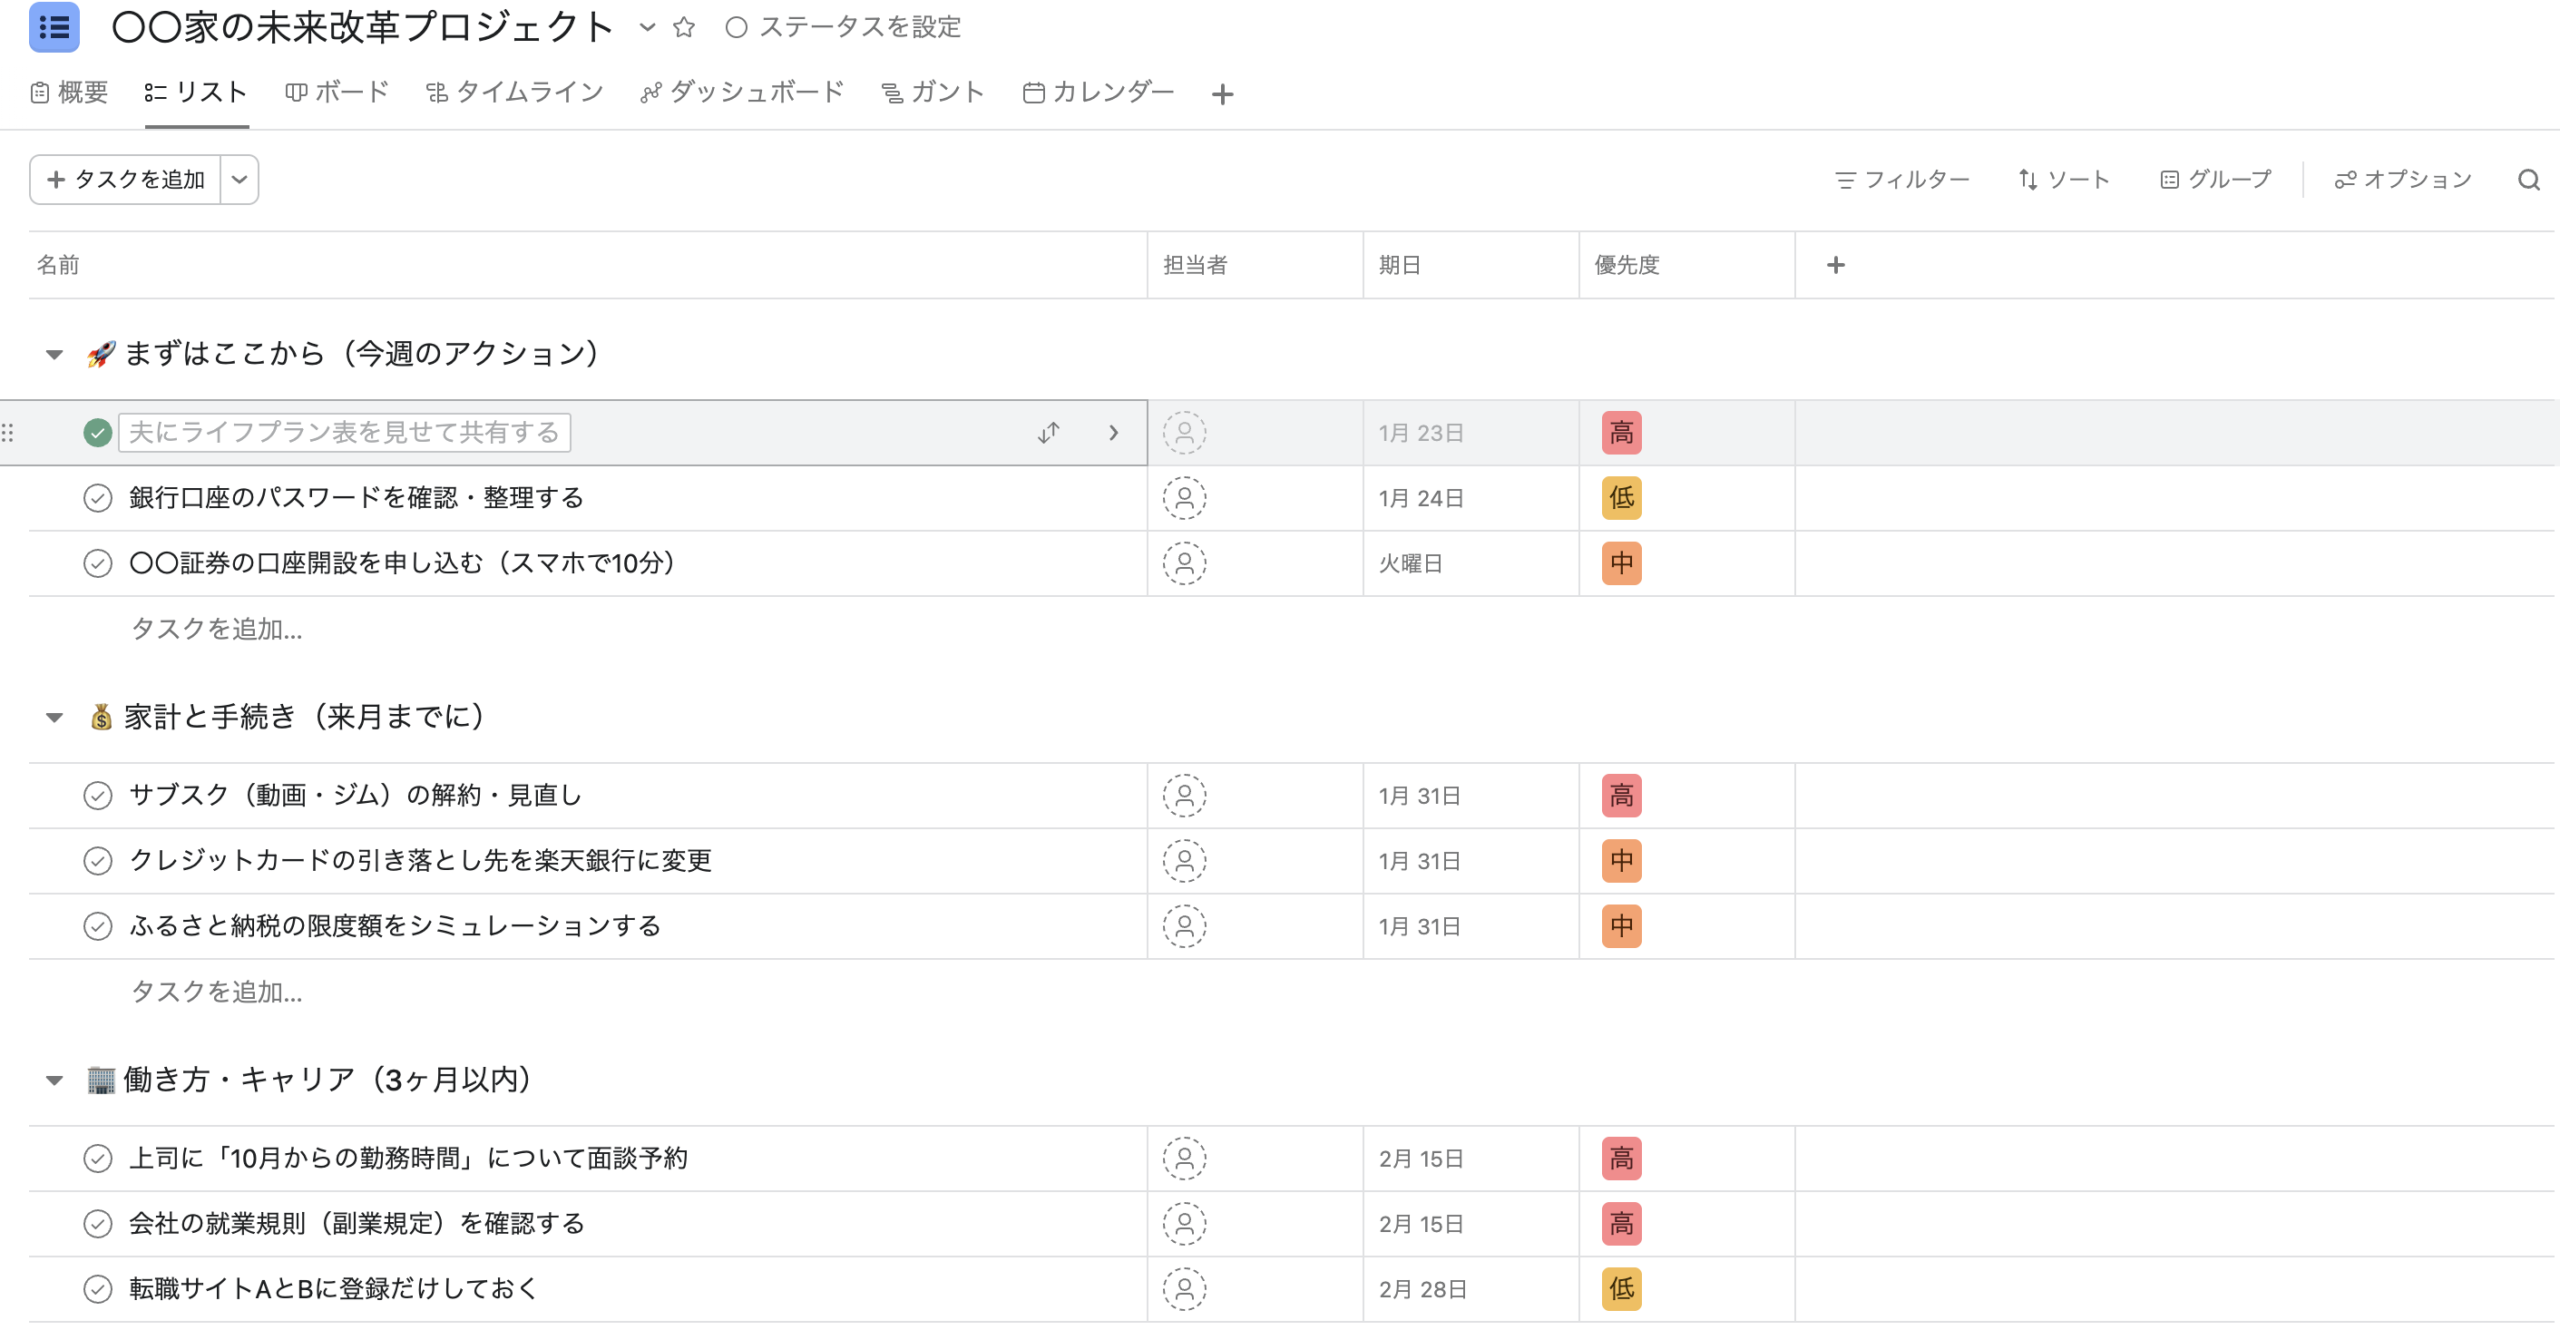Click subtask icon on 夫にライフプラン表 row
Viewport: 2560px width, 1330px height.
tap(1048, 433)
